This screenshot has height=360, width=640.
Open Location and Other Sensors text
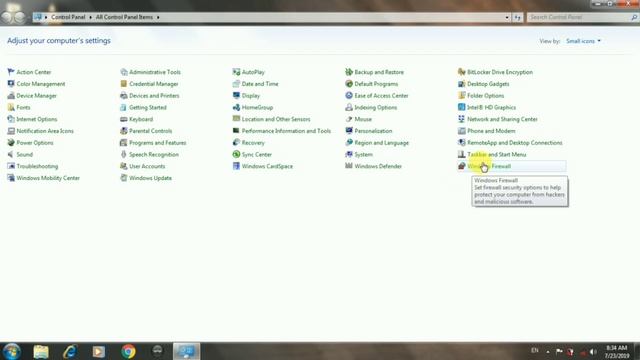(x=276, y=119)
